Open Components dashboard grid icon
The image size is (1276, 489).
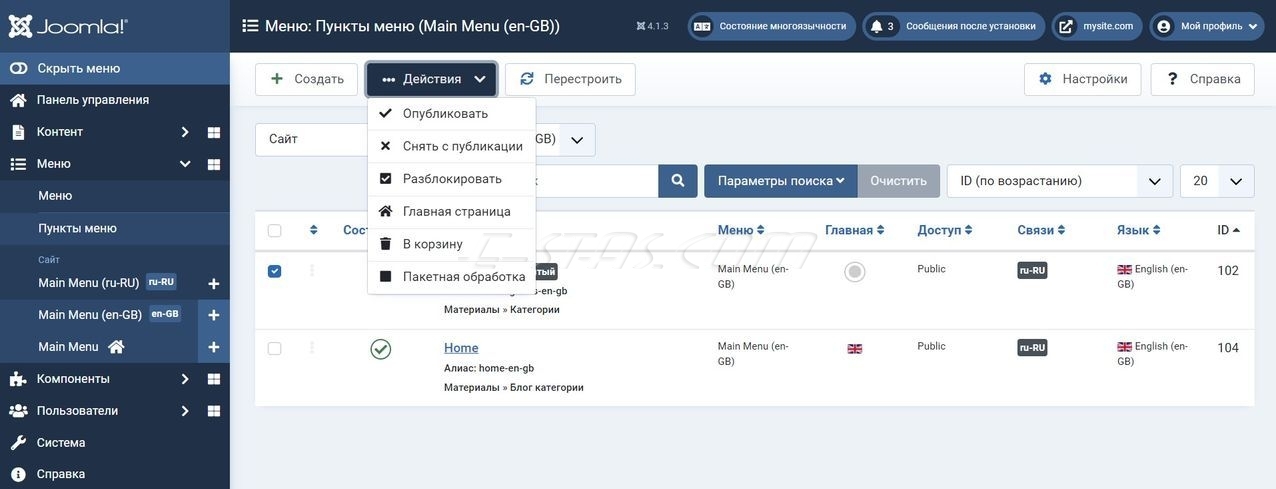point(214,379)
